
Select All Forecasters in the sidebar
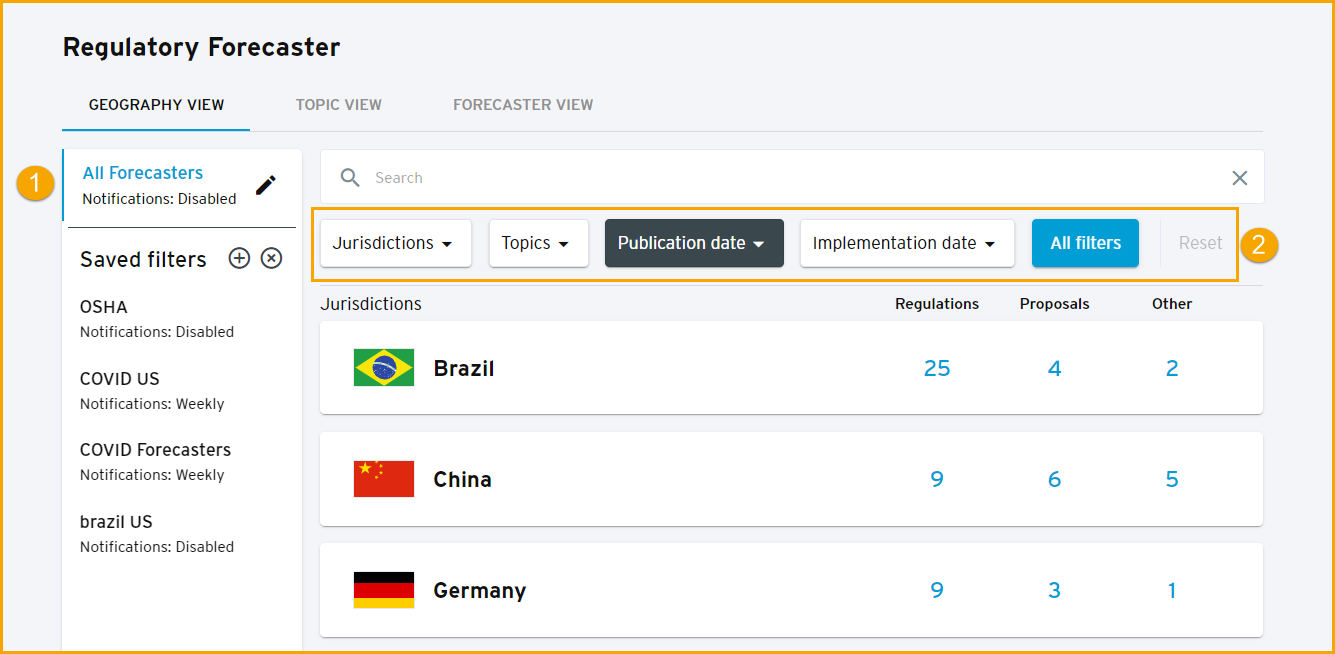tap(143, 173)
